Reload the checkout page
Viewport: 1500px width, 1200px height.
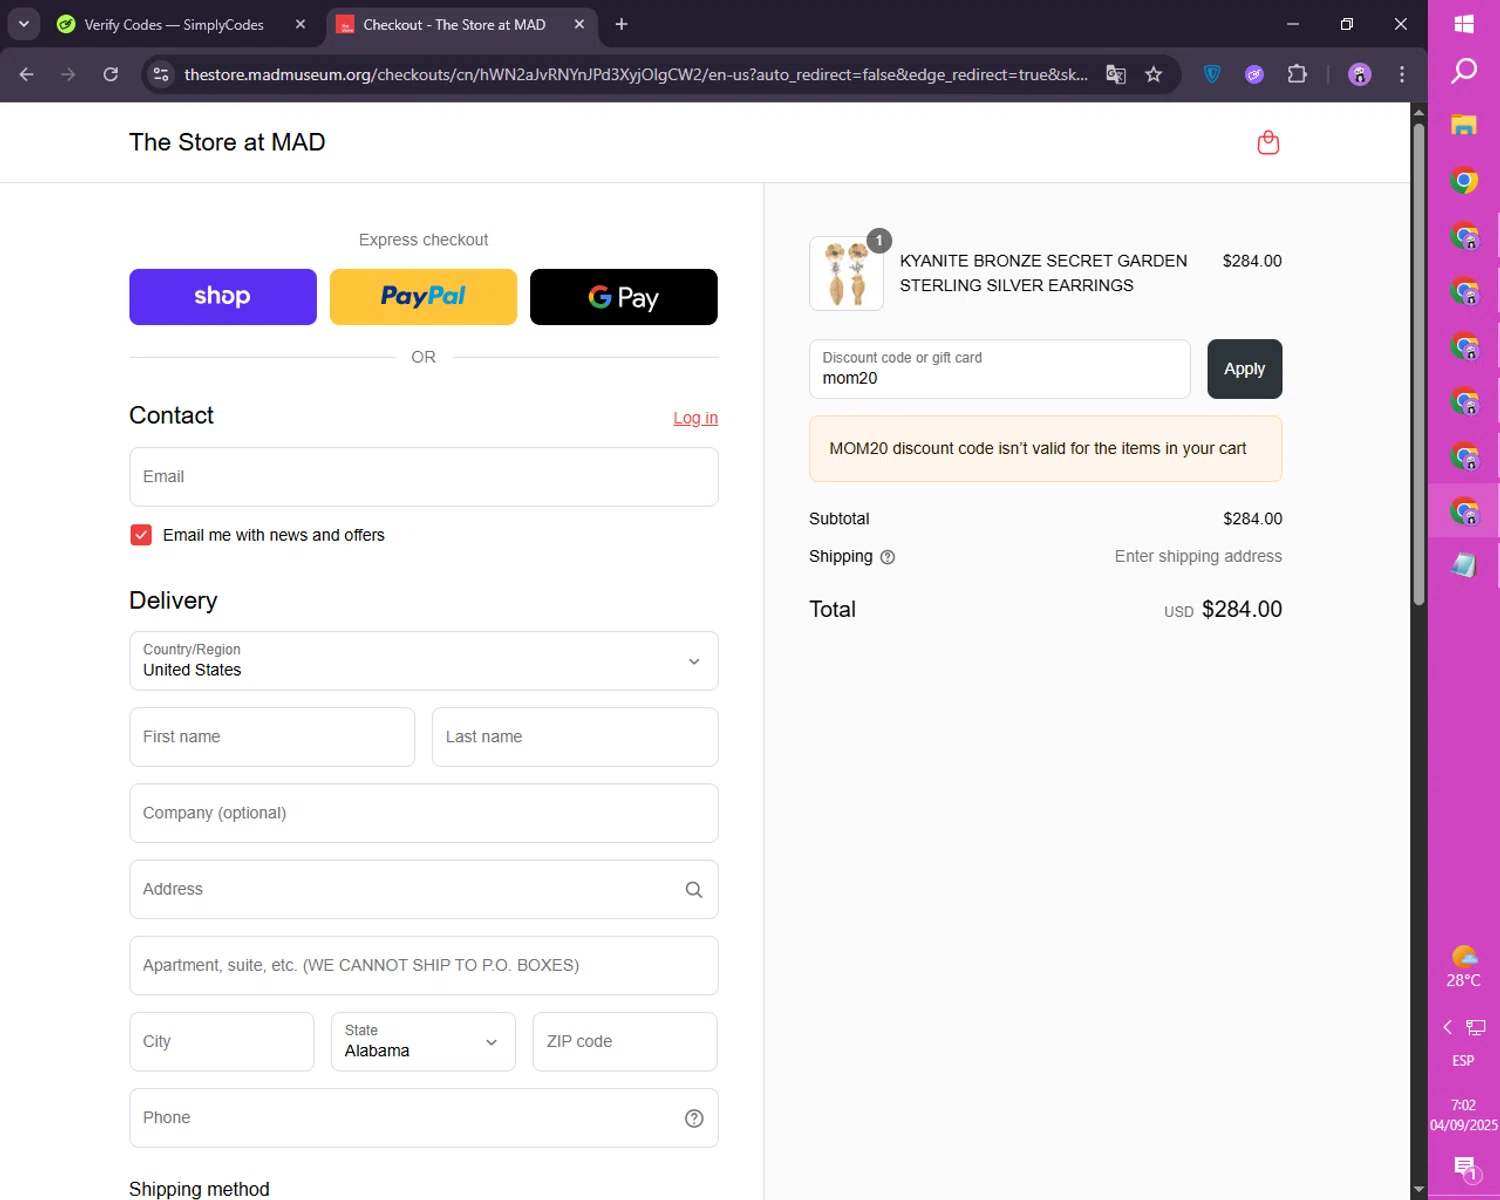[111, 74]
